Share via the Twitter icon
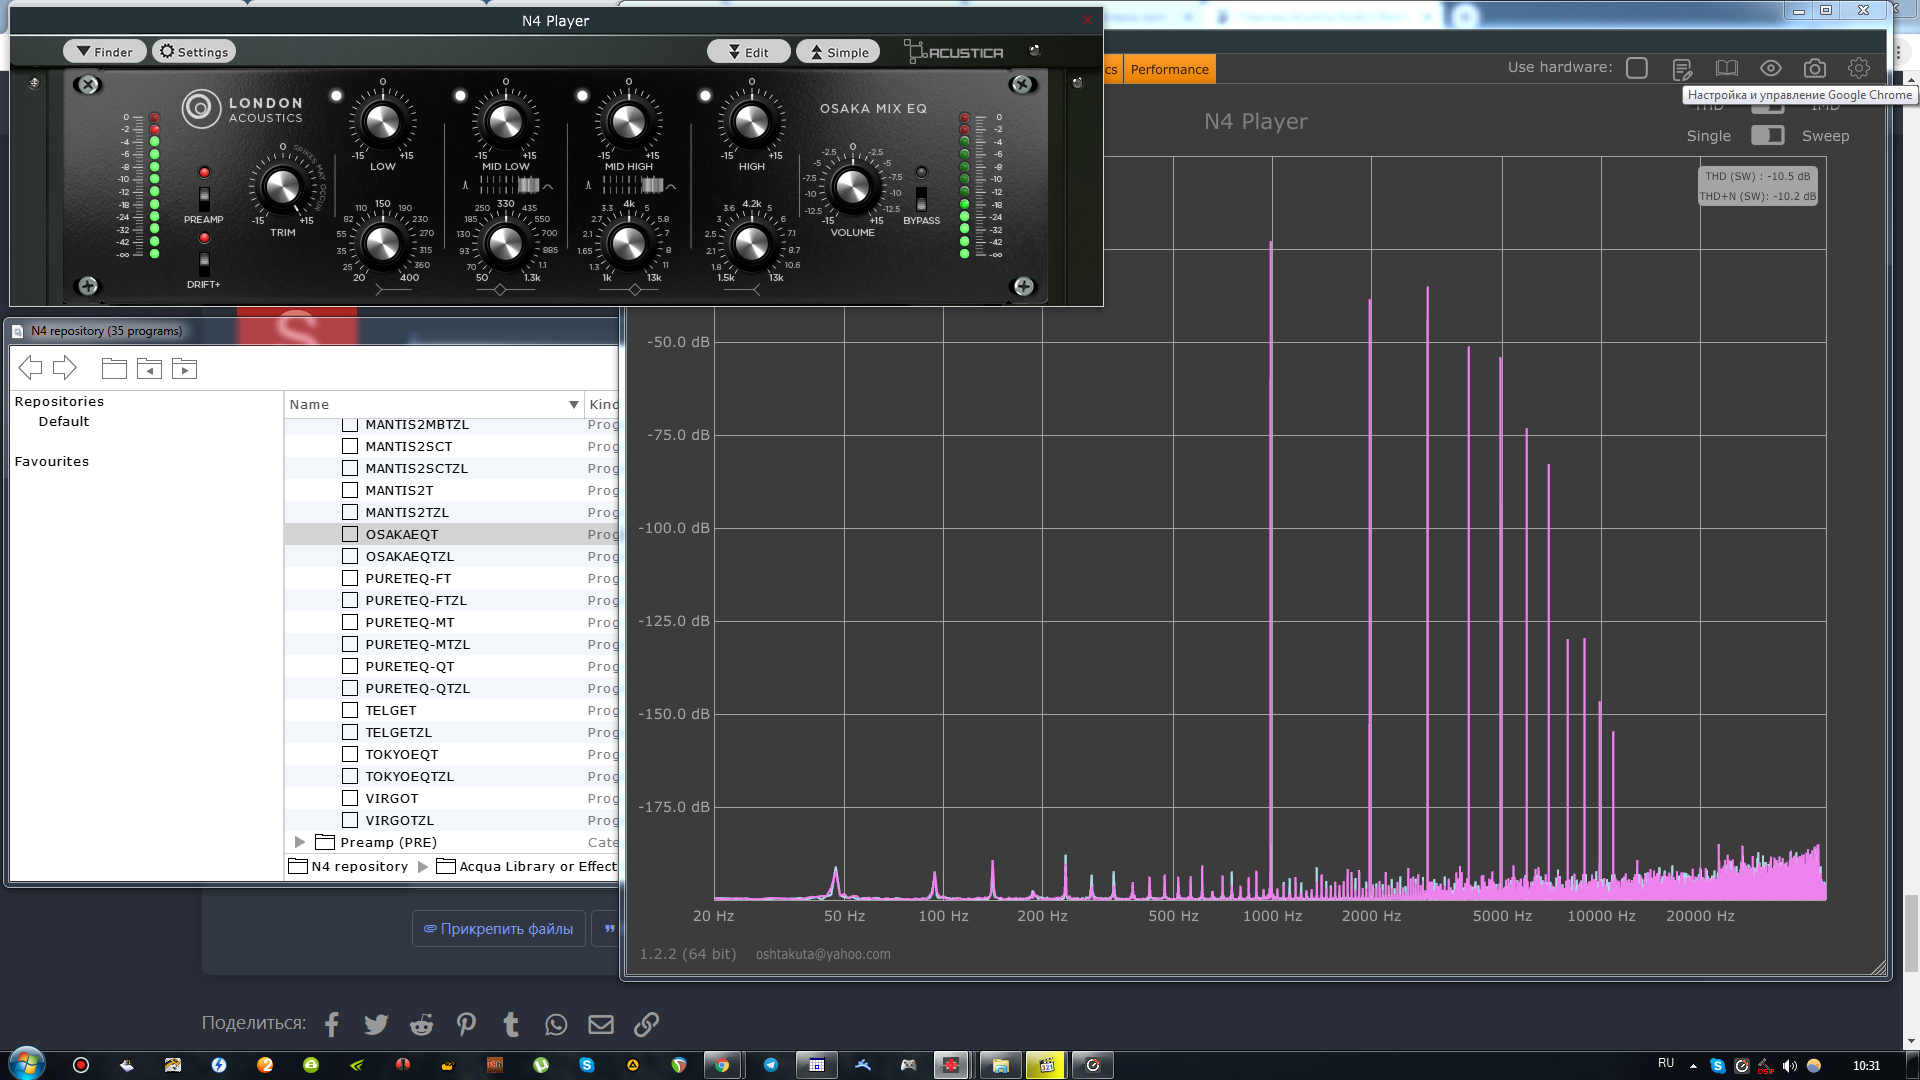 [x=376, y=1024]
